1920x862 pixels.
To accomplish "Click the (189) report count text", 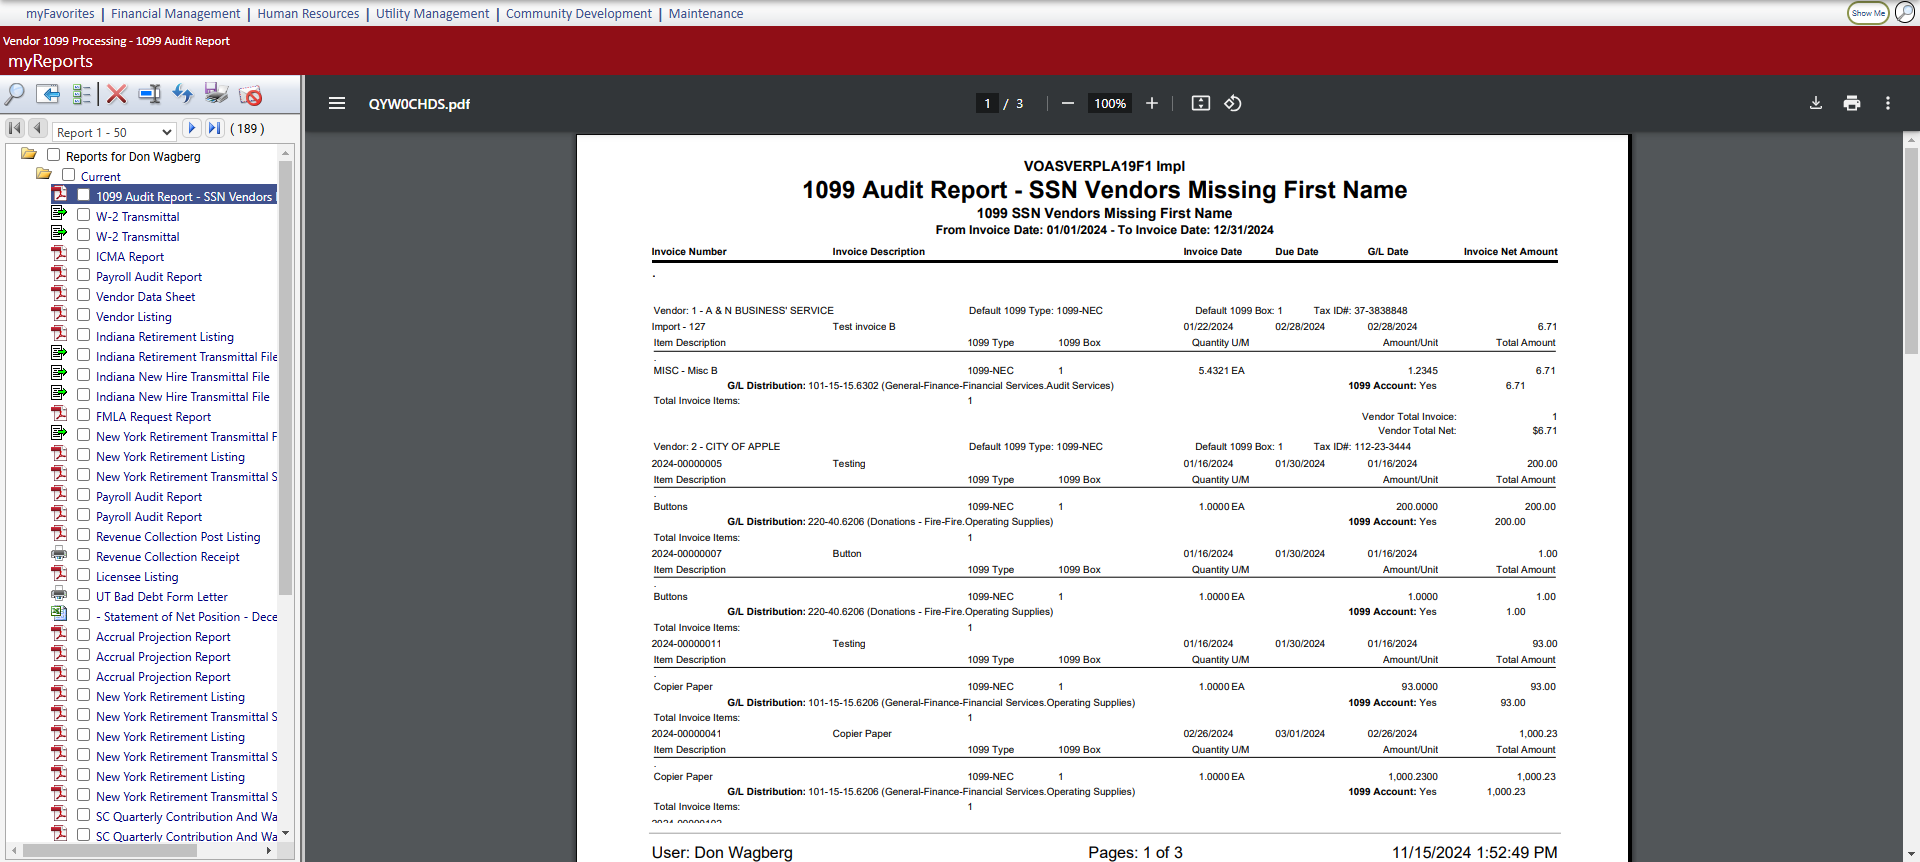I will coord(247,129).
